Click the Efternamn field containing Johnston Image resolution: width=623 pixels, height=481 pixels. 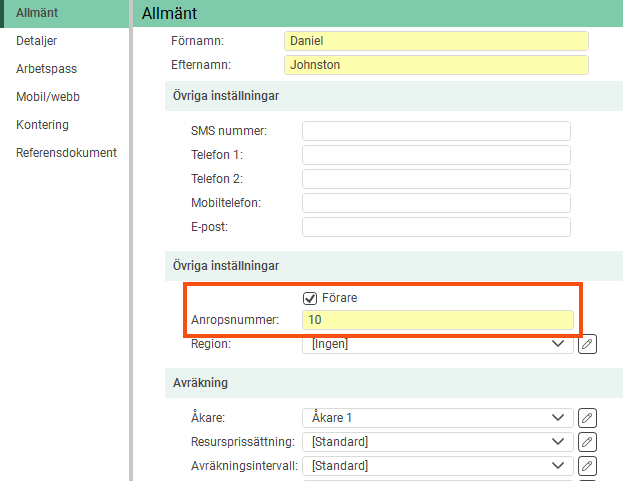436,65
